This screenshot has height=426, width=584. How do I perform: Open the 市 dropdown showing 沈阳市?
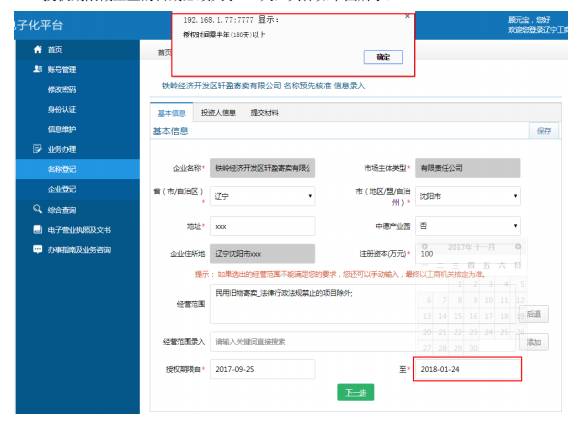pos(468,196)
